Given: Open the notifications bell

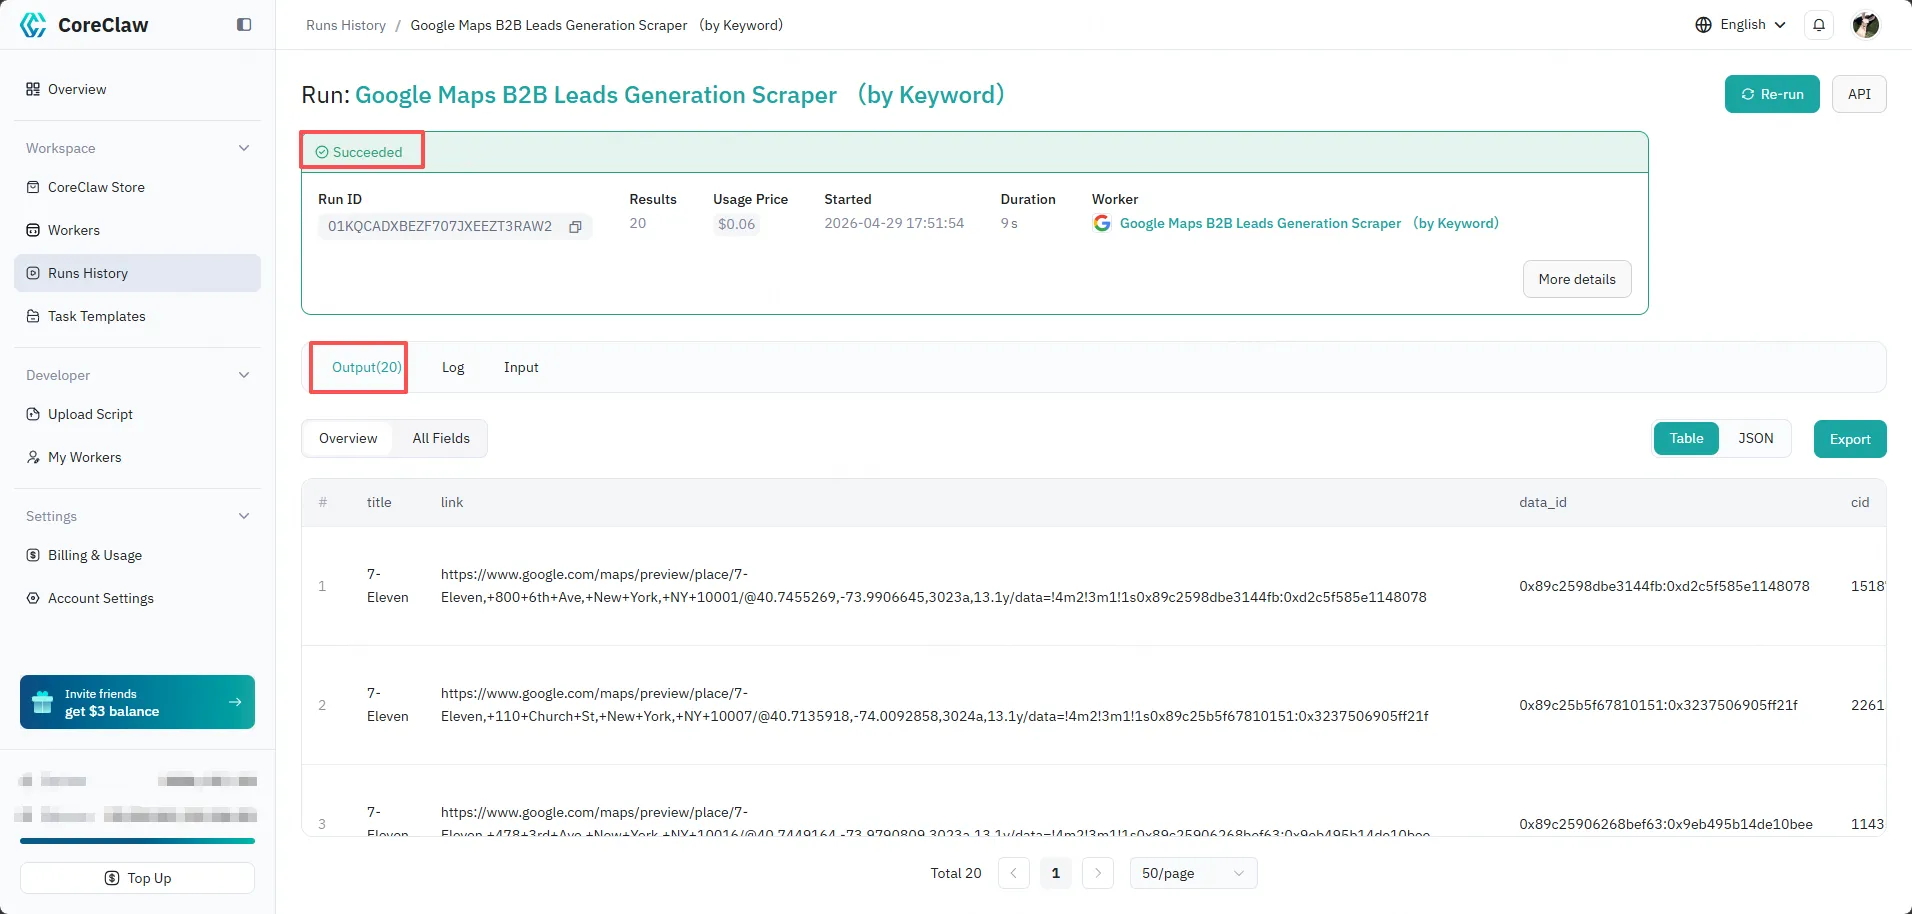Looking at the screenshot, I should [x=1819, y=25].
